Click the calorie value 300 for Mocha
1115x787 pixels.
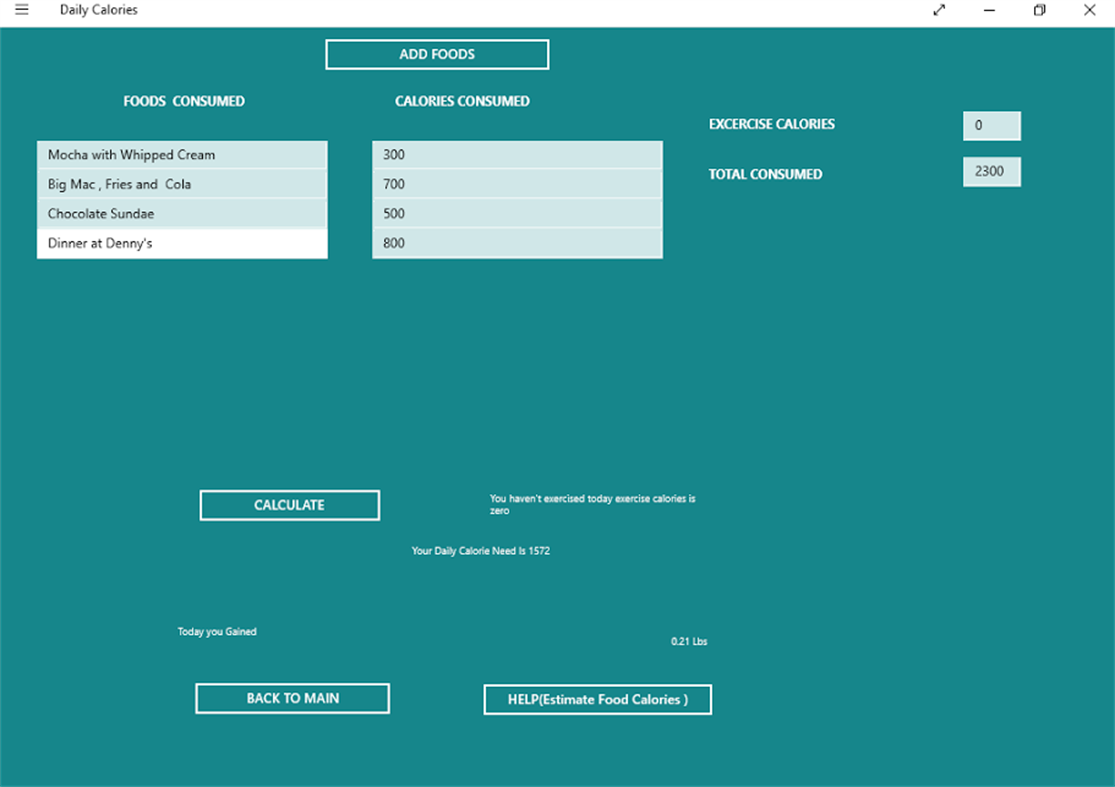coord(517,154)
